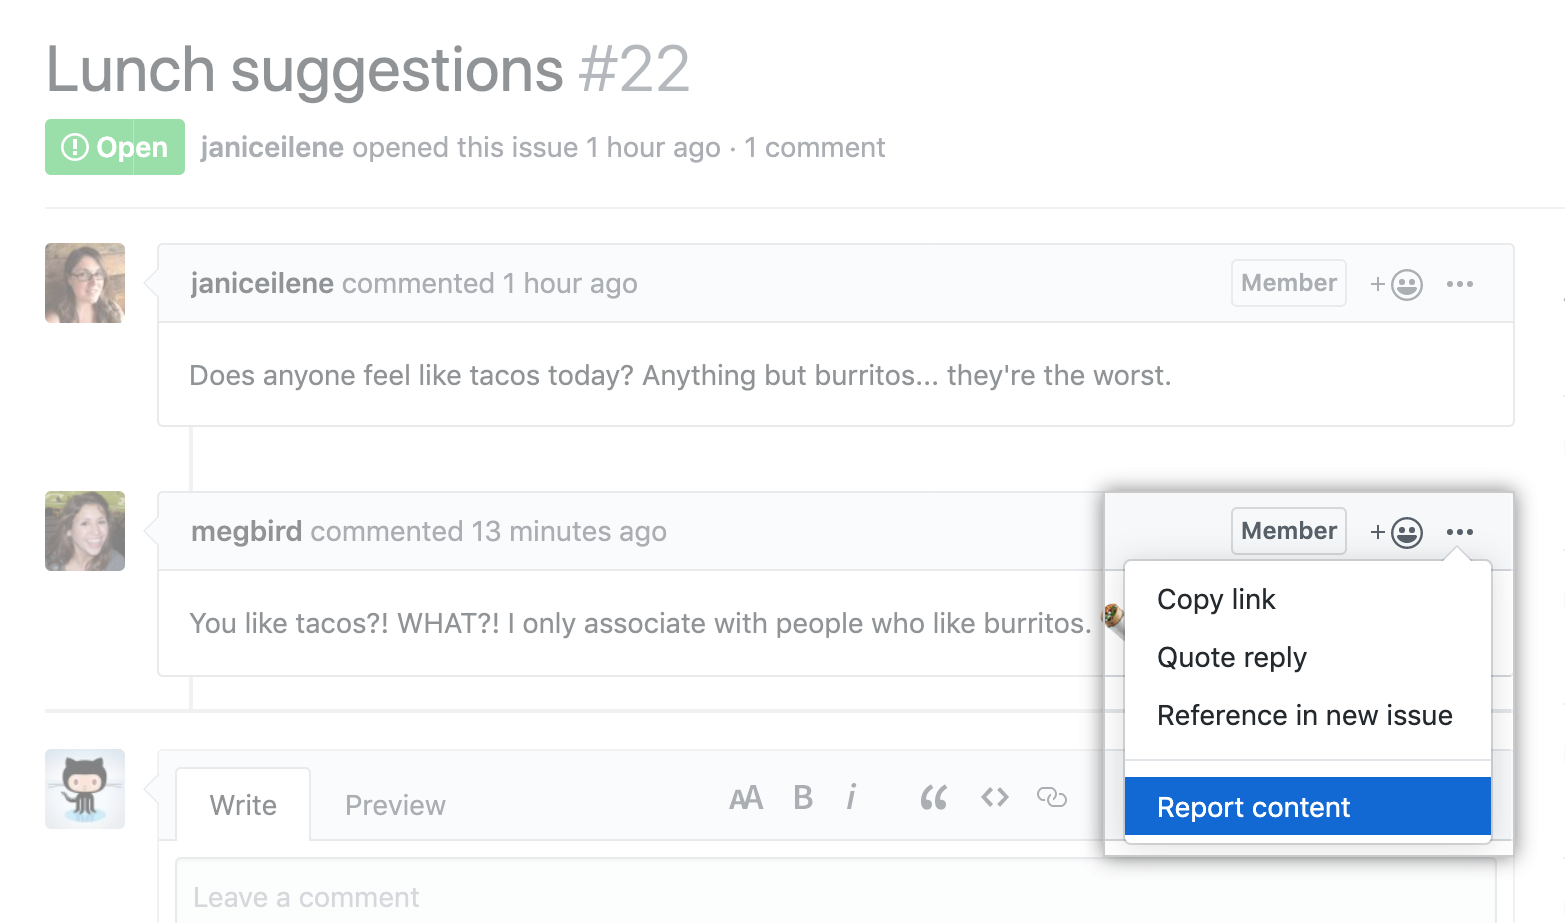Insert a quote block in the comment
This screenshot has width=1565, height=923.
[x=934, y=797]
